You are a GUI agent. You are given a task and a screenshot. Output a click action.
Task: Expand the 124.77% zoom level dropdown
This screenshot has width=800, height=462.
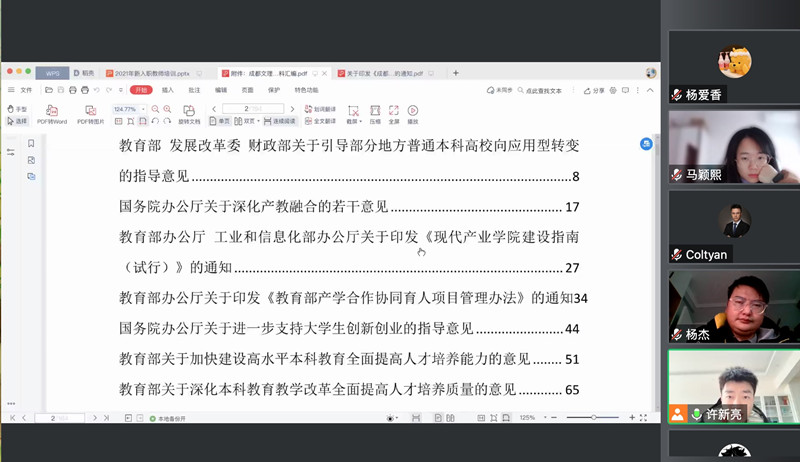click(x=144, y=109)
